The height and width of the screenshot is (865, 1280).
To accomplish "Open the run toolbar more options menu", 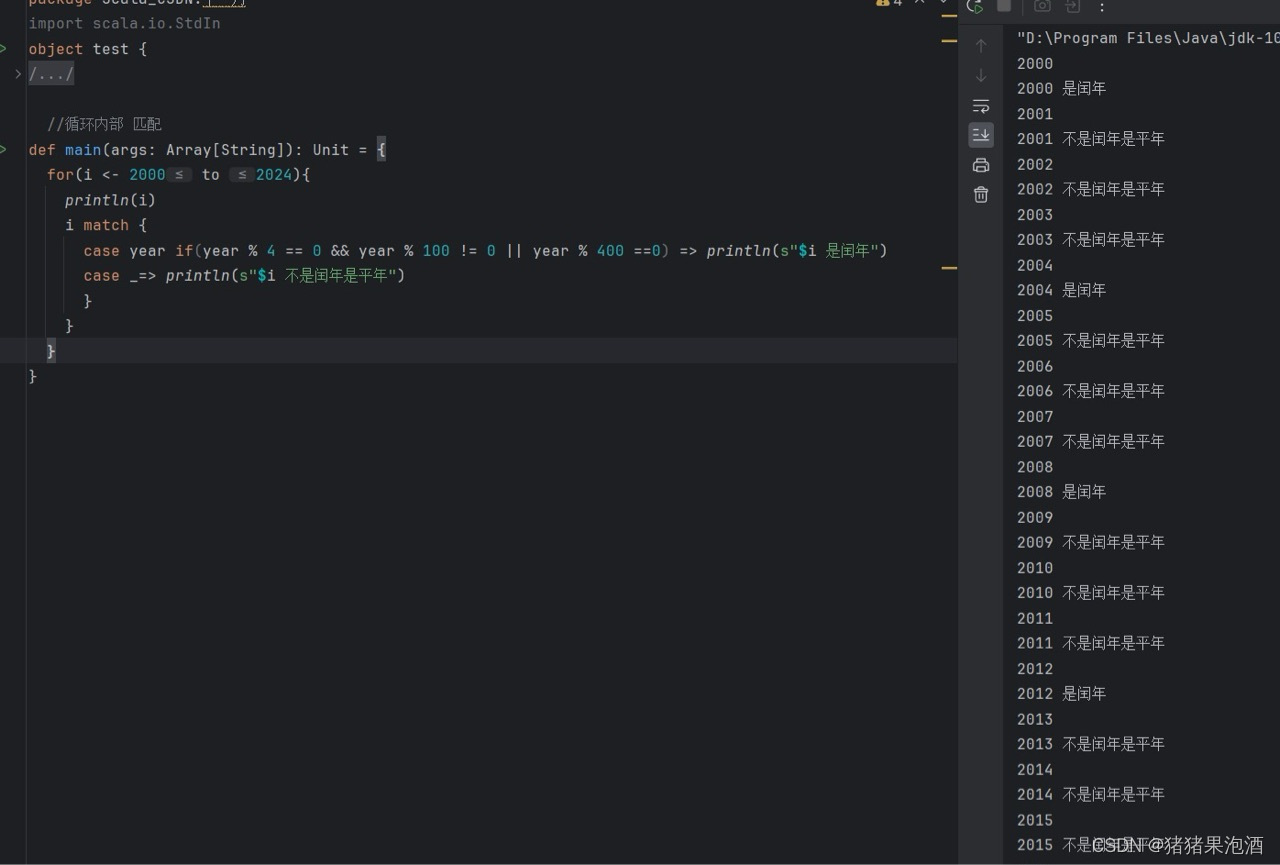I will [1102, 7].
